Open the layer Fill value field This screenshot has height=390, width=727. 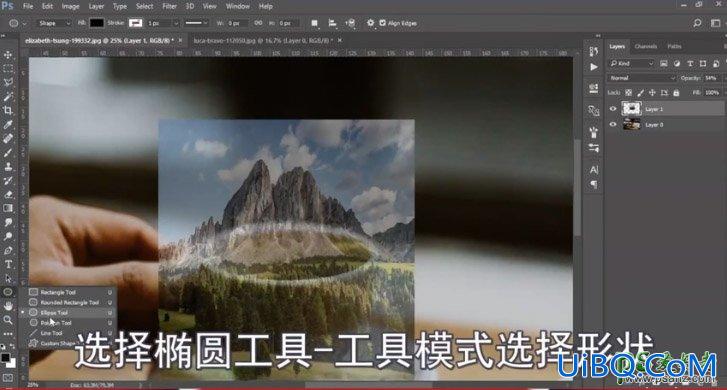(x=712, y=93)
